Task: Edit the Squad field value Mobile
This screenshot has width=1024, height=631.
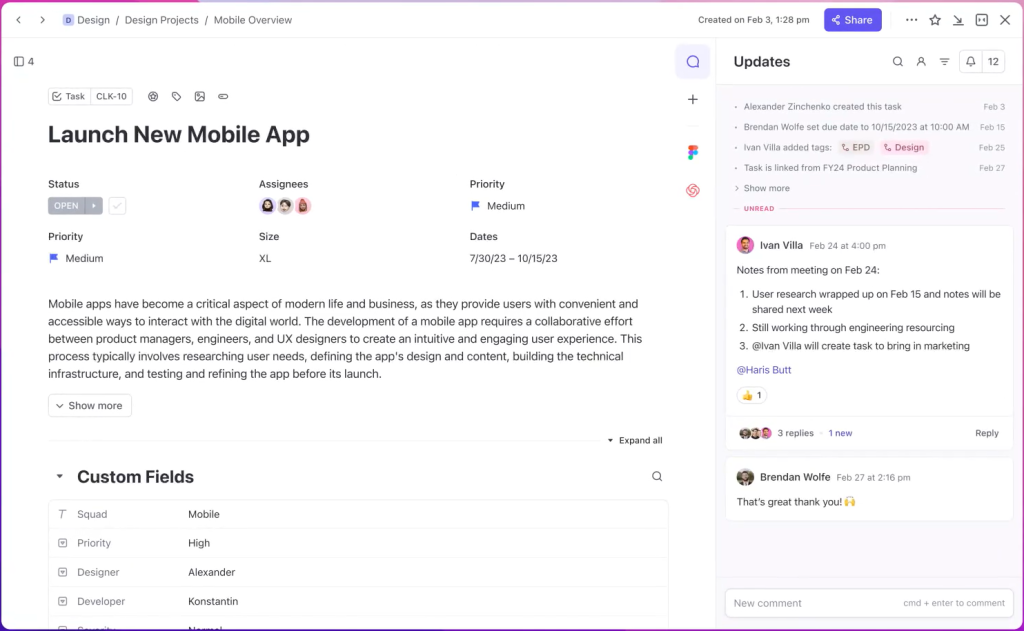Action: coord(204,514)
